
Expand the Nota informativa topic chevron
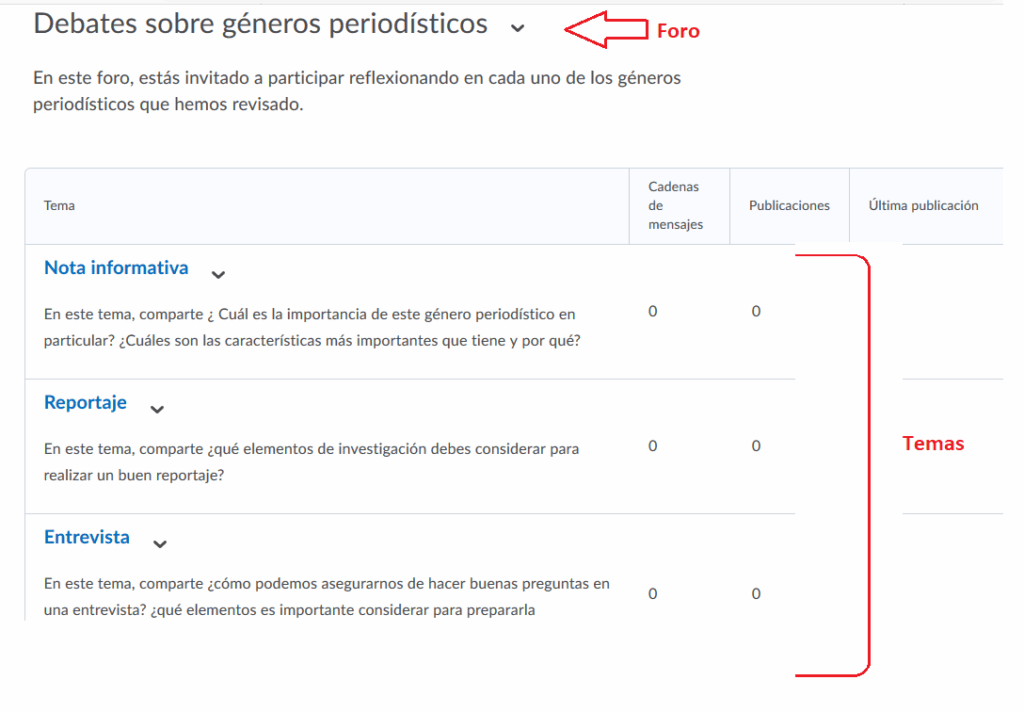[219, 273]
